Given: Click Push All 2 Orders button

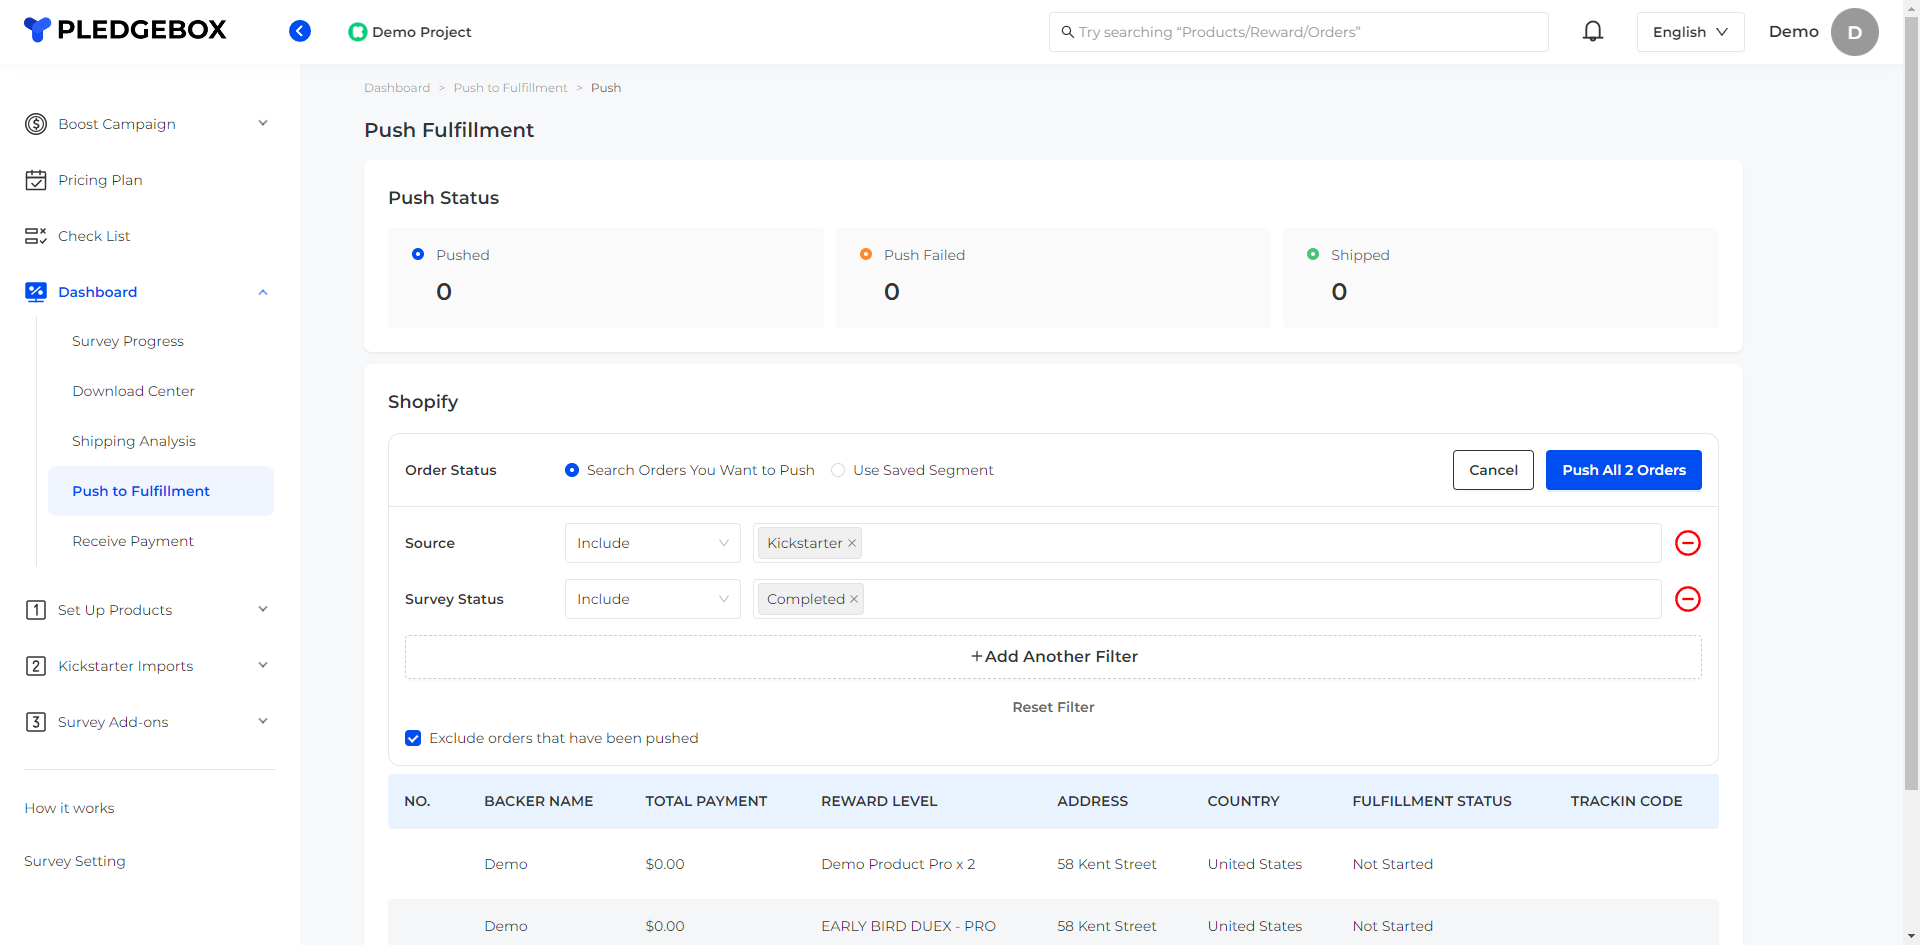Looking at the screenshot, I should (1624, 470).
